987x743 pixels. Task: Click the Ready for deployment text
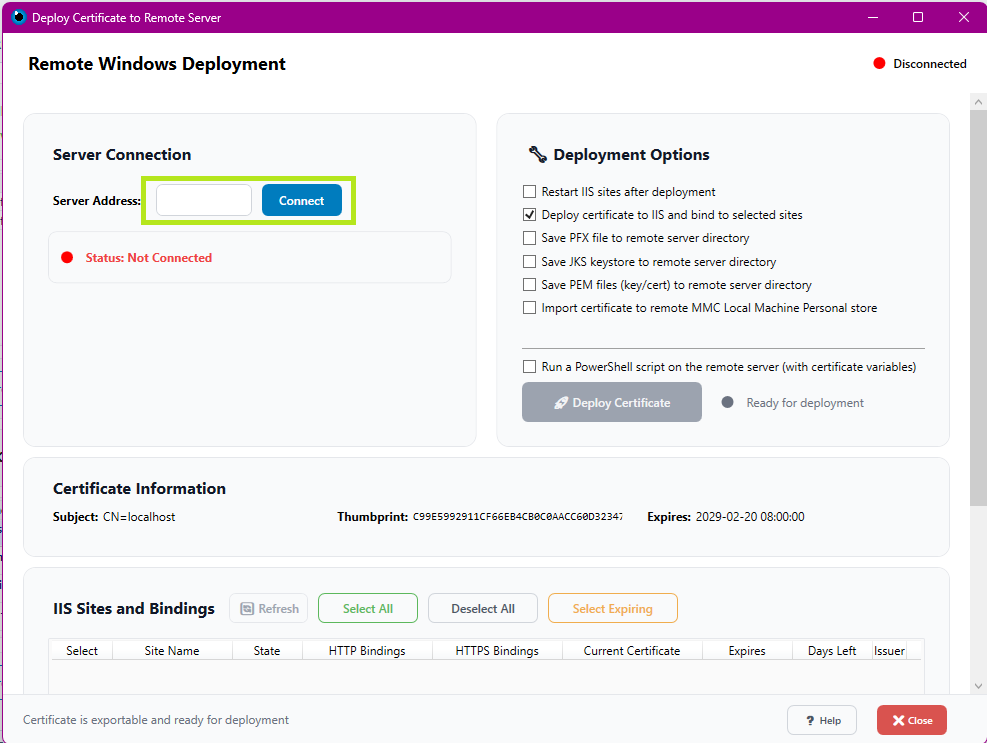pos(805,402)
